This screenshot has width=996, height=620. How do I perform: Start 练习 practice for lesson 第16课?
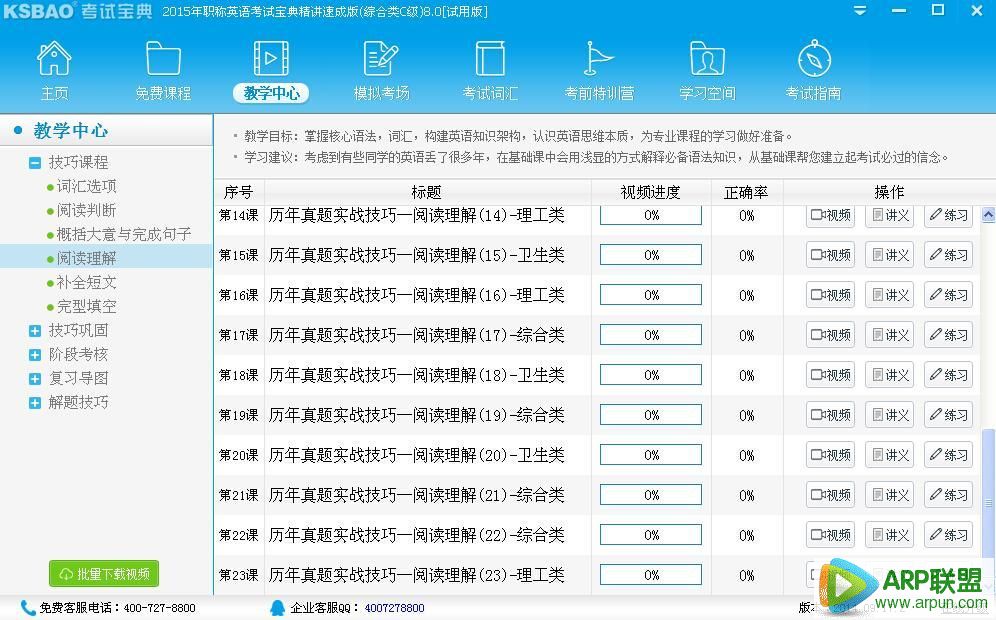click(x=948, y=295)
